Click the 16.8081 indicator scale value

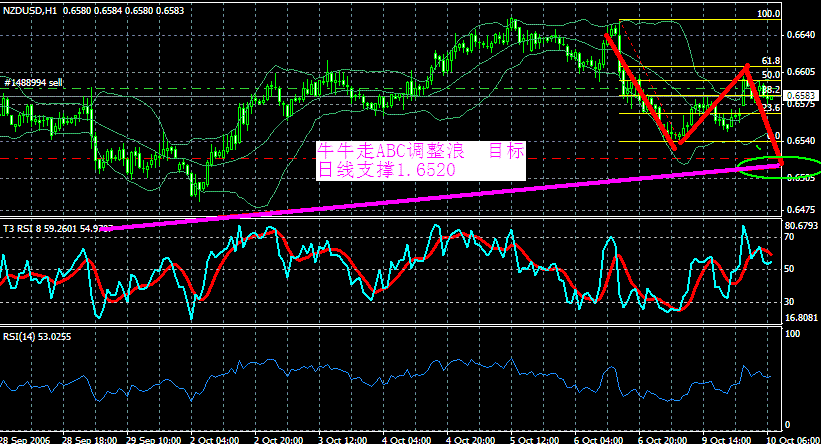click(801, 317)
